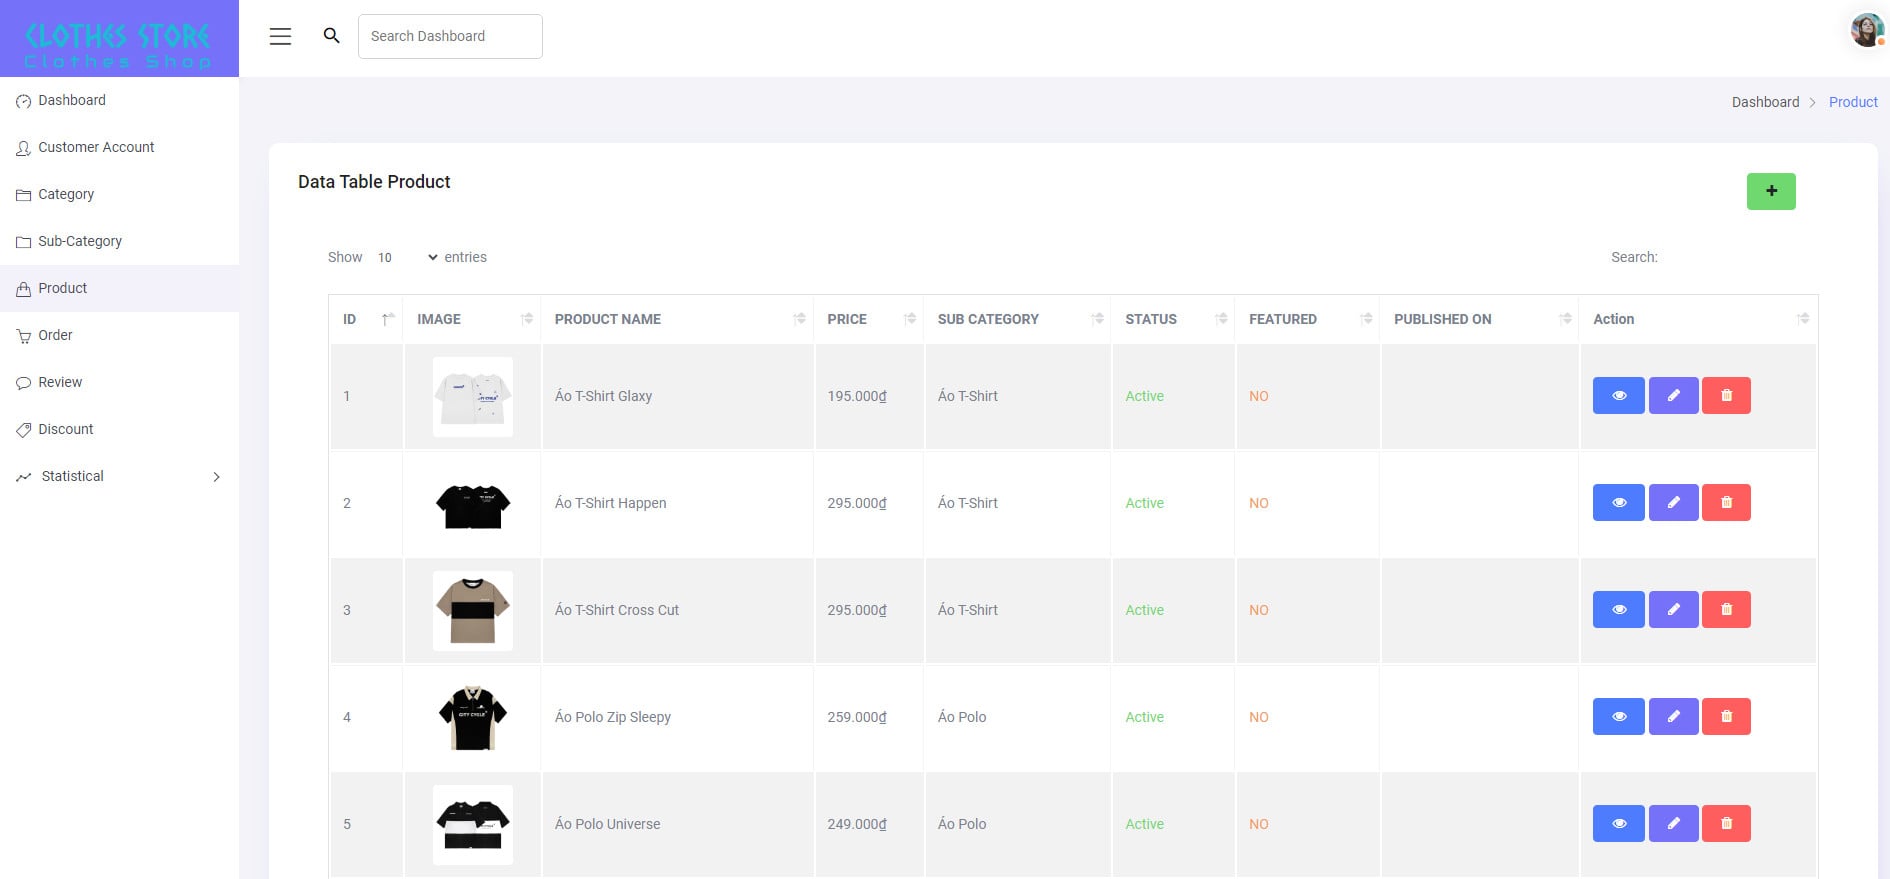The image size is (1890, 879).
Task: Open the user profile avatar
Action: (1866, 31)
